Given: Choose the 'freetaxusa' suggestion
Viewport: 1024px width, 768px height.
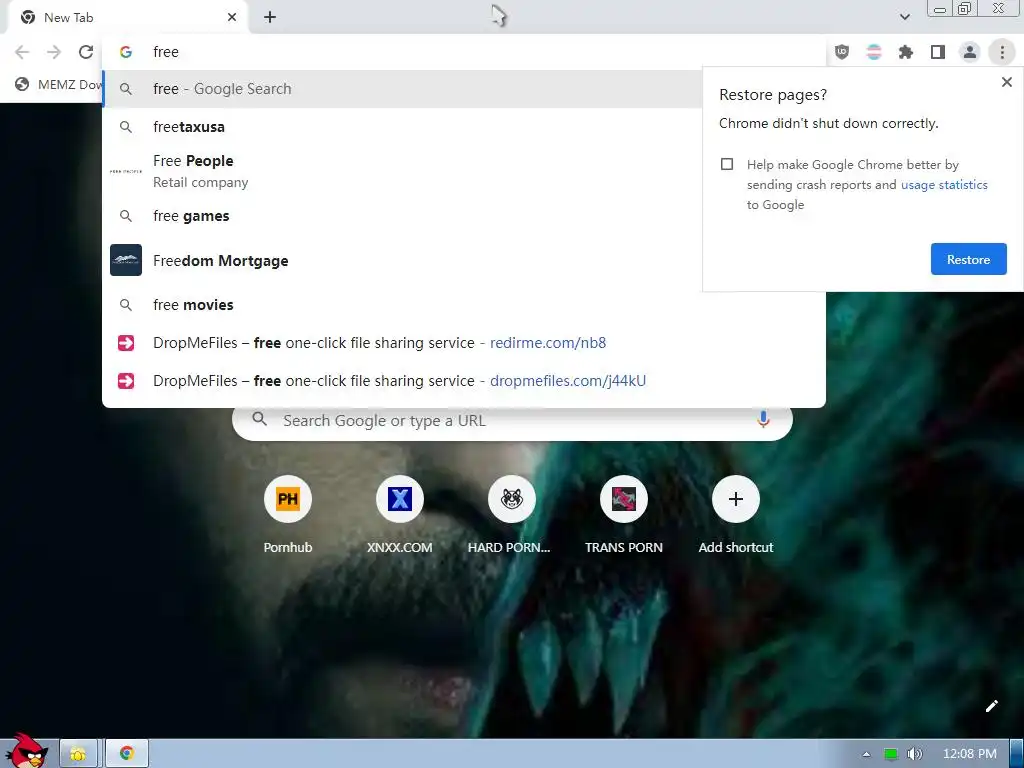Looking at the screenshot, I should point(402,127).
